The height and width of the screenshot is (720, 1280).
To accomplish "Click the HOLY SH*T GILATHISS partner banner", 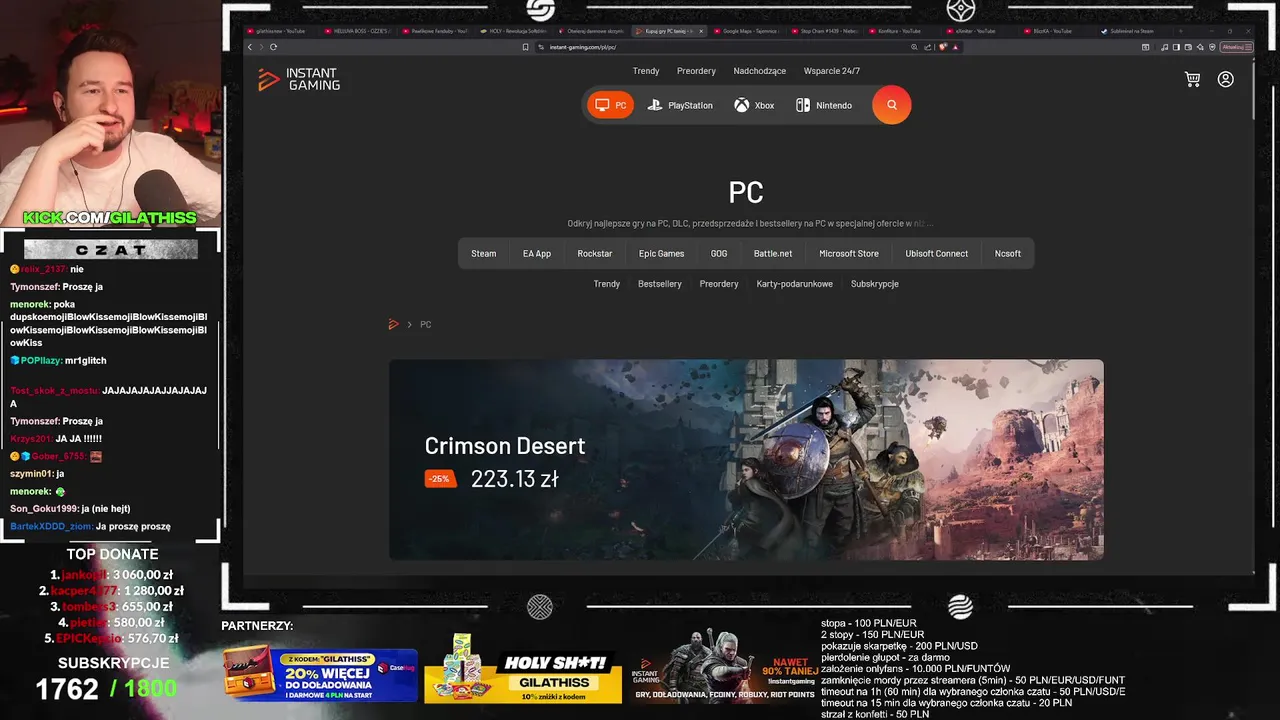I will coord(523,670).
